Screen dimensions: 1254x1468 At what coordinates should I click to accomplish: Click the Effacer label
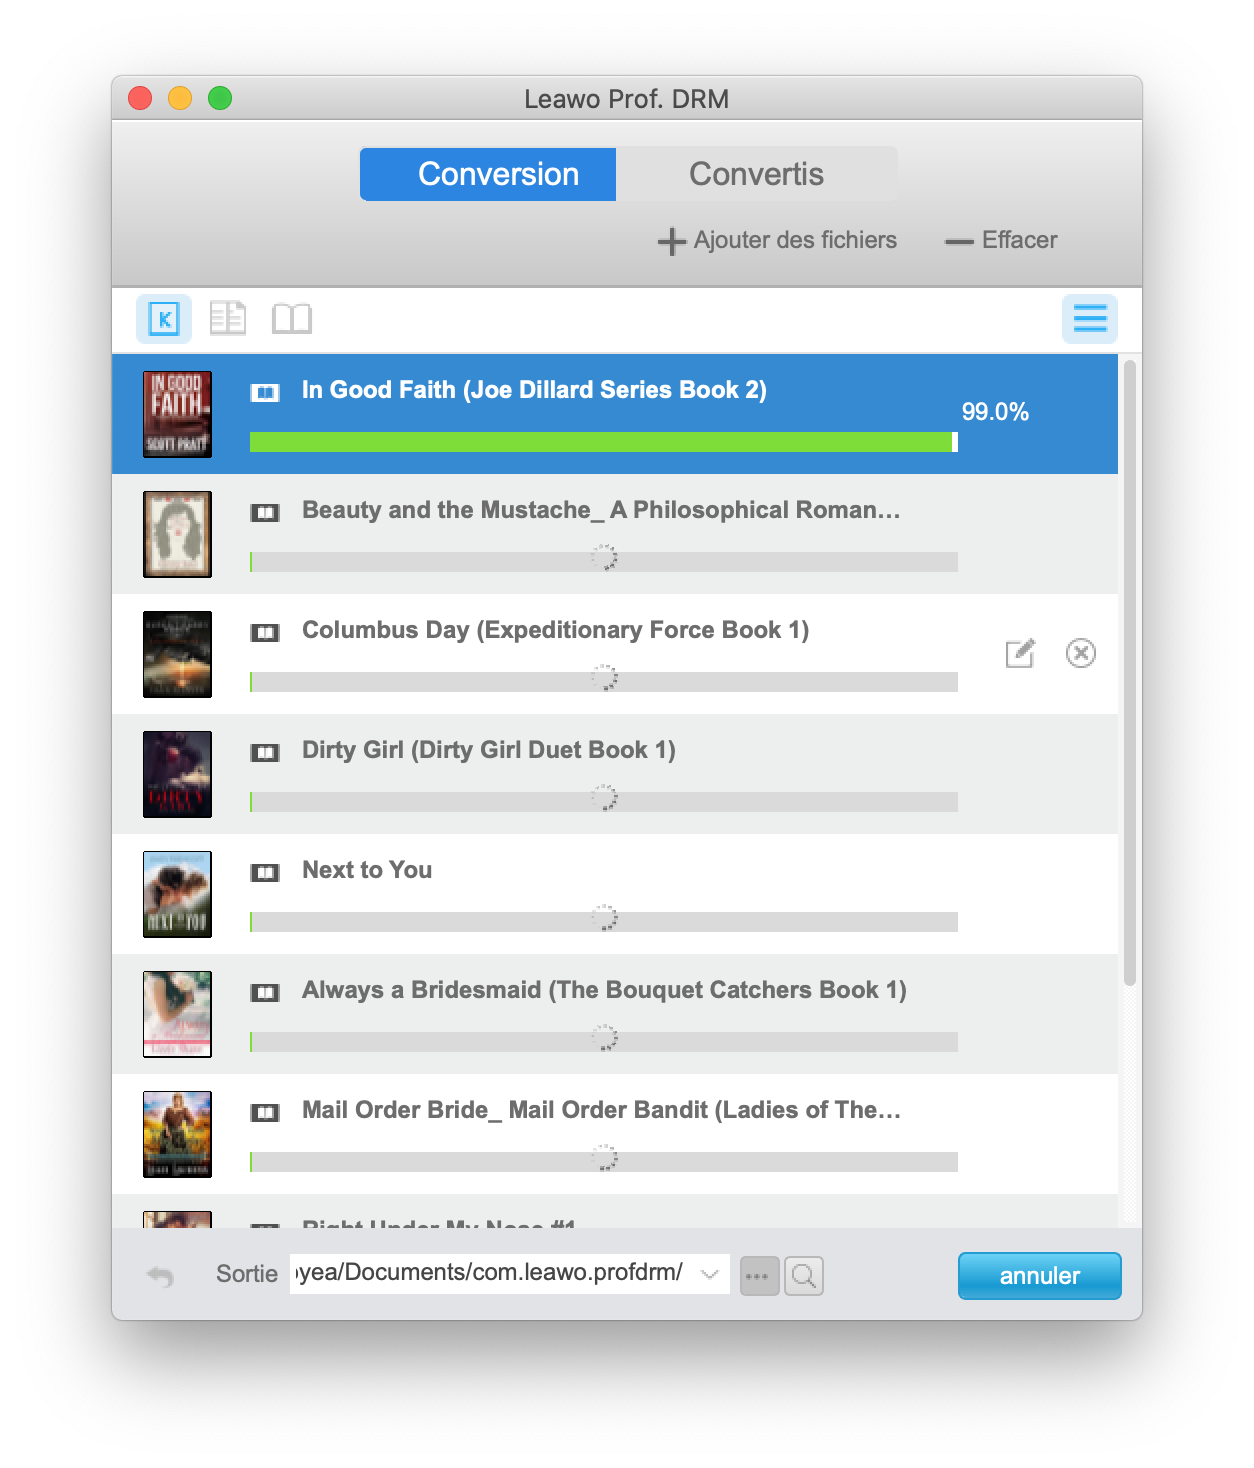click(1019, 240)
